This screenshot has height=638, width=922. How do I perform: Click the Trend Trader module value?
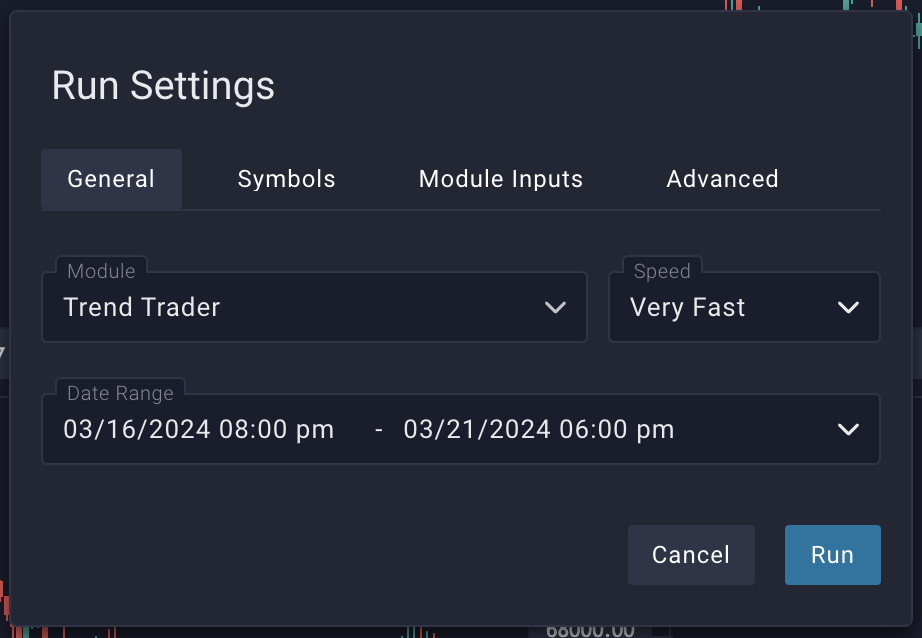coord(142,308)
